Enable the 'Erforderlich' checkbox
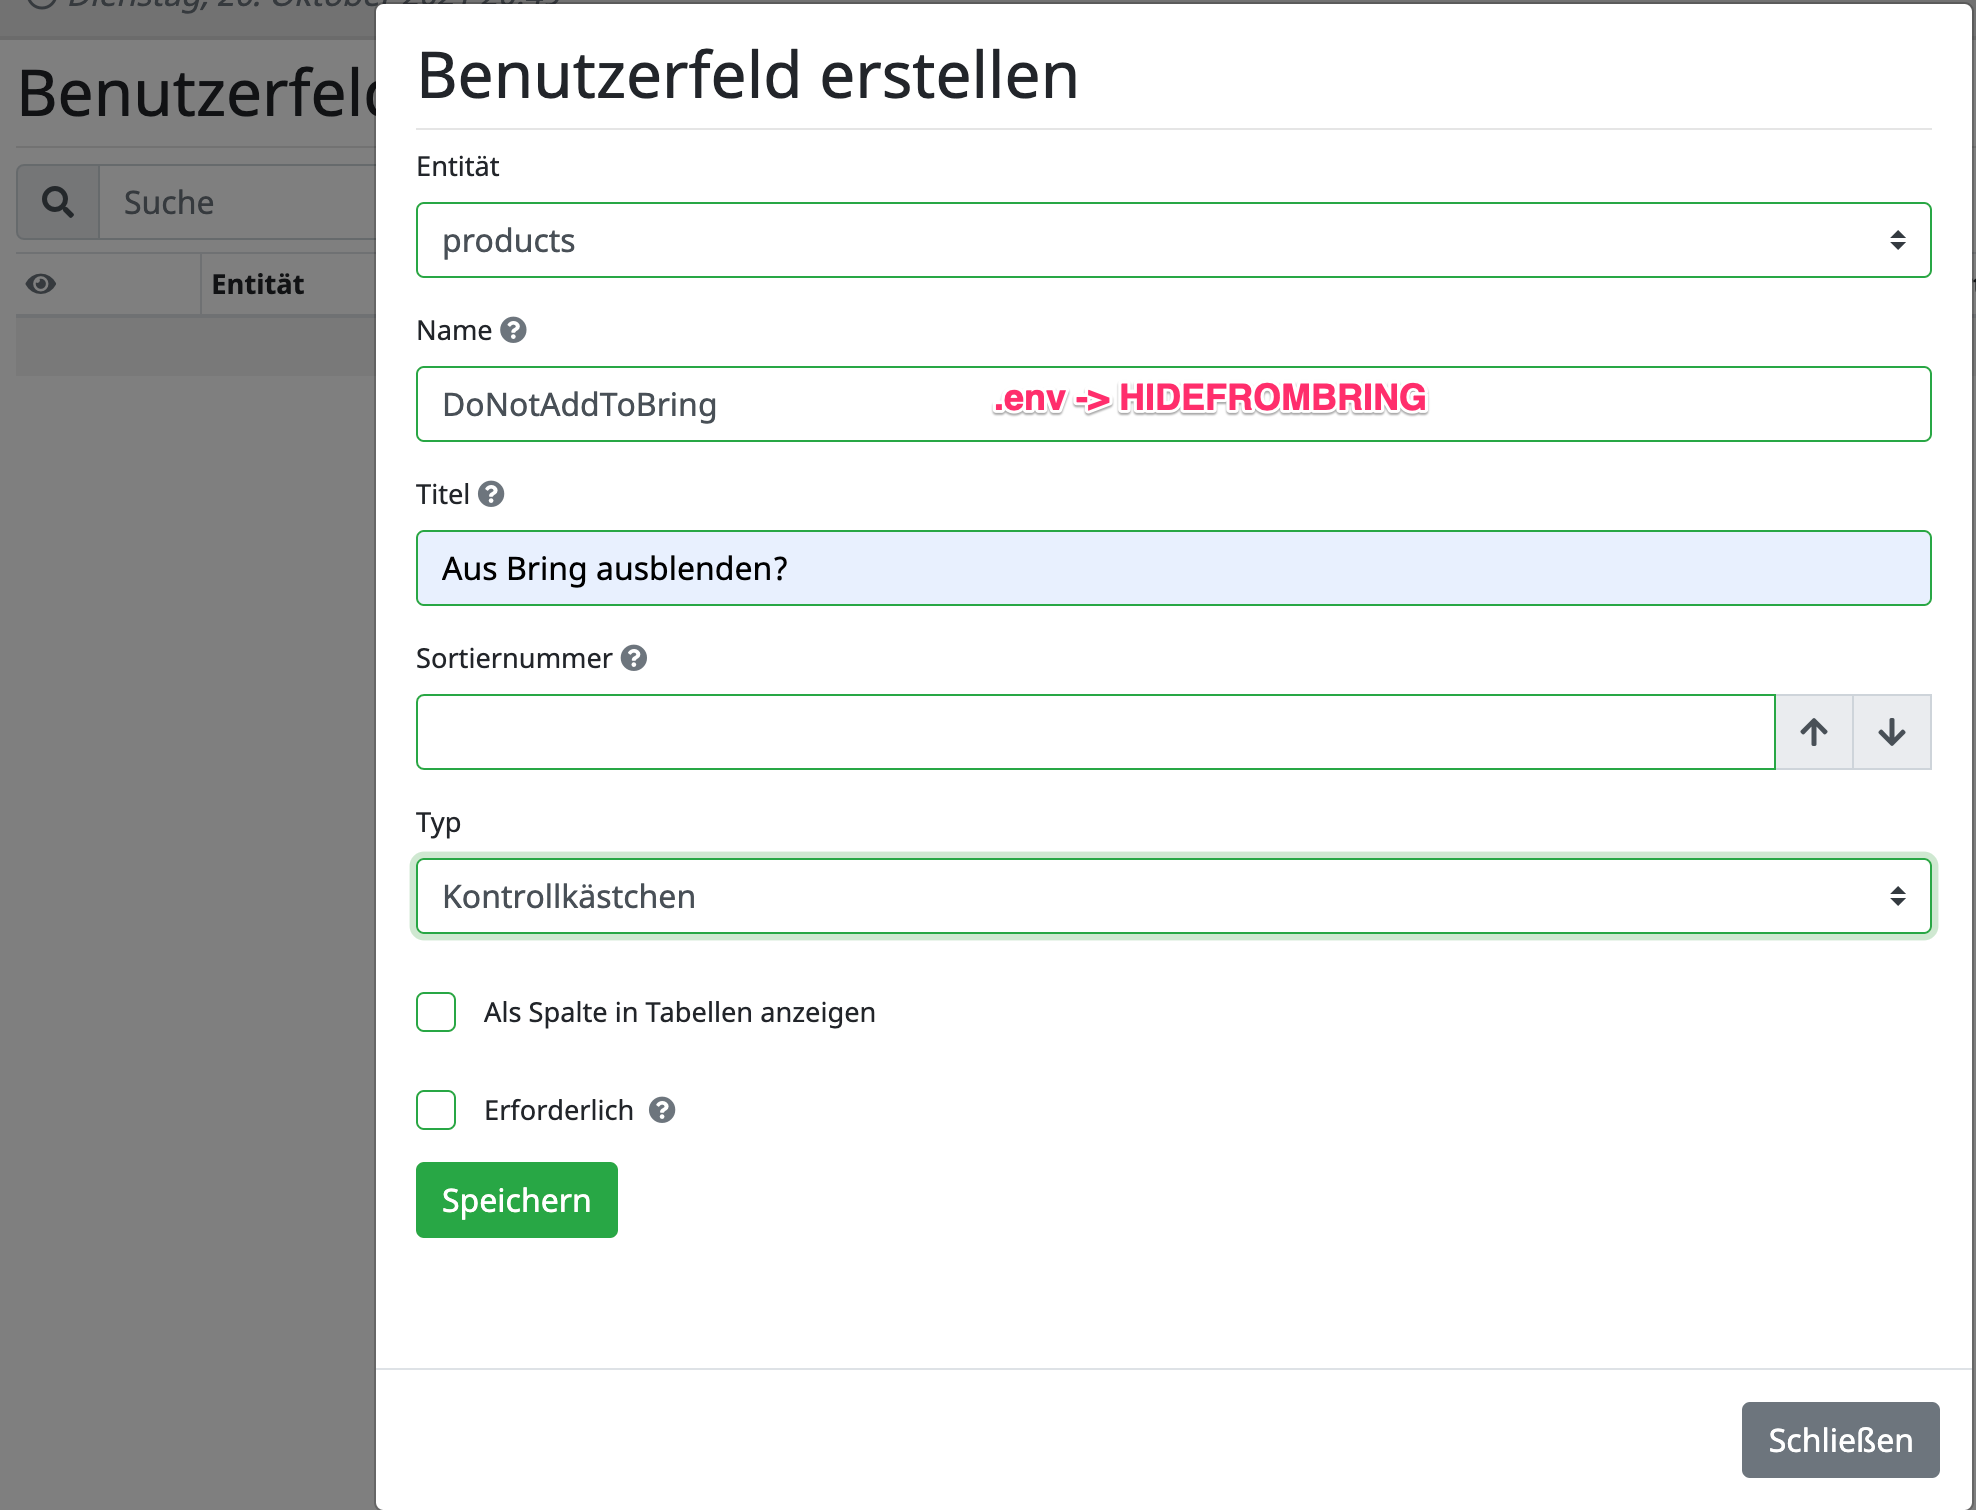 pos(438,1109)
